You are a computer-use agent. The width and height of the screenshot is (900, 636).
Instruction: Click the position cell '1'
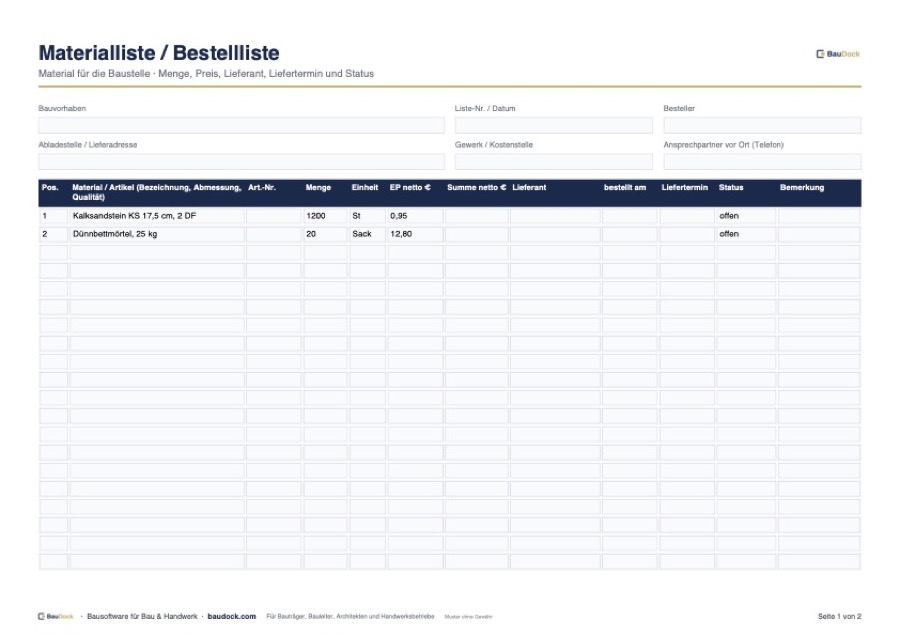point(53,216)
